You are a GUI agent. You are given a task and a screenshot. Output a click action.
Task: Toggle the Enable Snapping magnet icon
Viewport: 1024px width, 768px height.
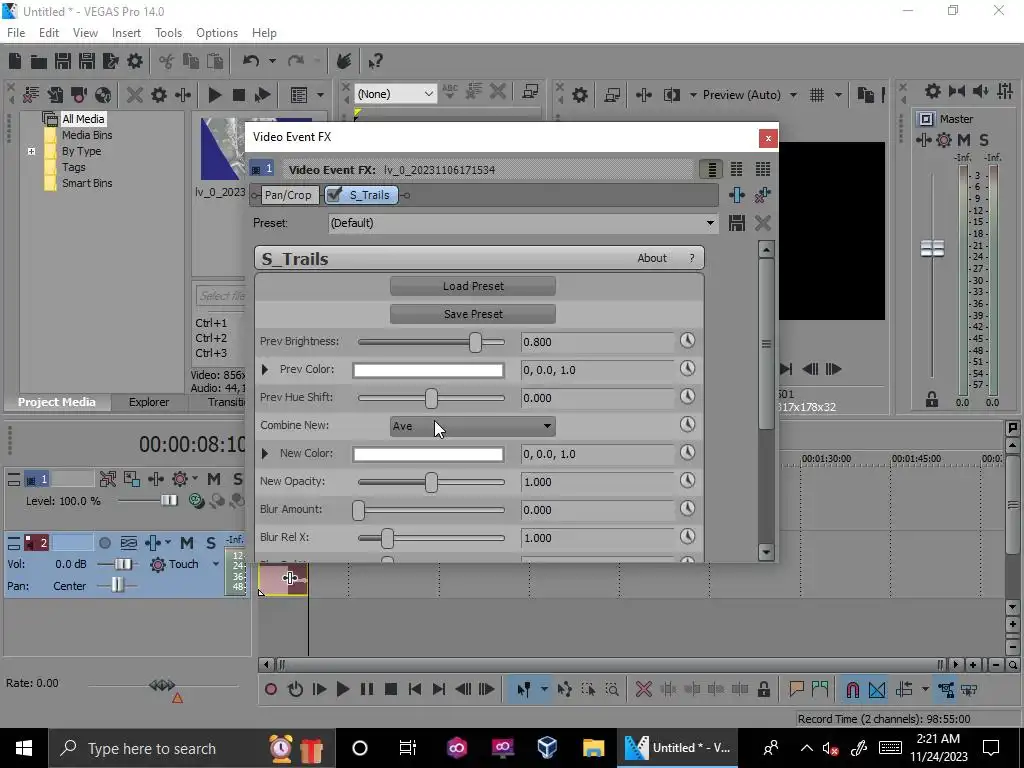pyautogui.click(x=852, y=689)
